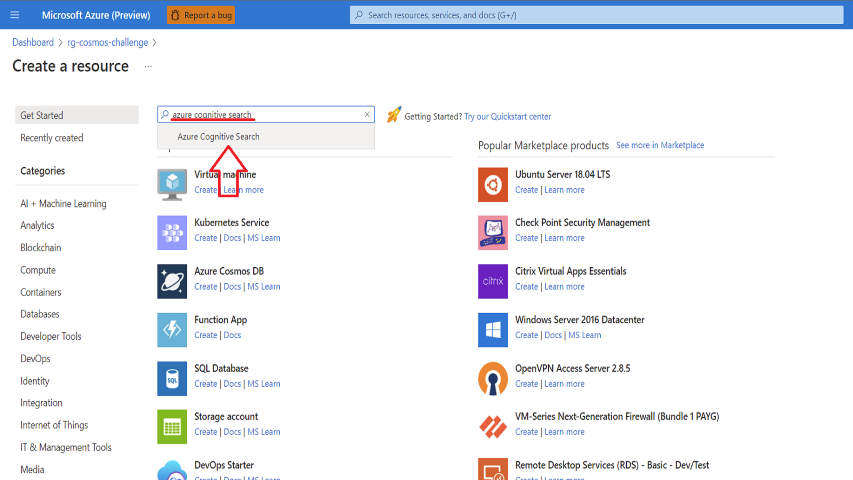This screenshot has height=480, width=853.
Task: Click the Citrix Virtual Apps Essentials icon
Action: pyautogui.click(x=493, y=281)
